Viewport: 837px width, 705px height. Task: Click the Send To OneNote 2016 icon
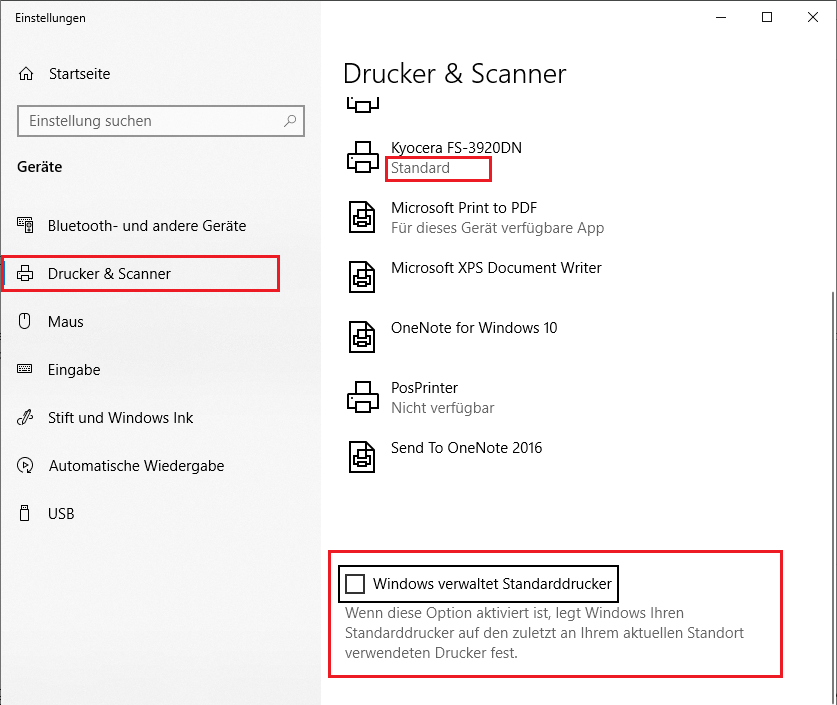[362, 457]
